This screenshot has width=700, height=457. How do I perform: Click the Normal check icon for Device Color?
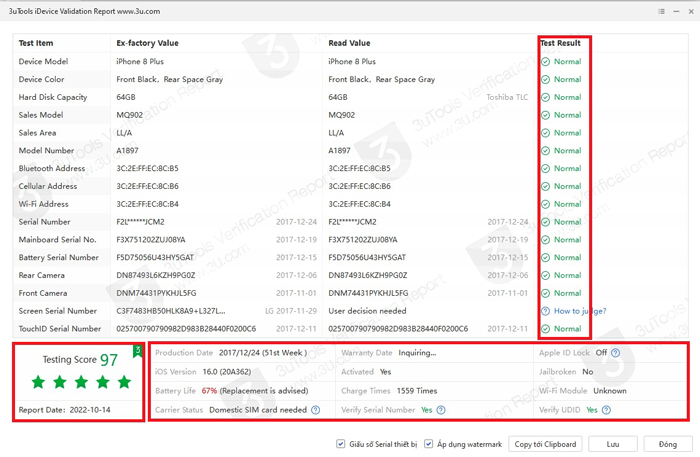(546, 79)
